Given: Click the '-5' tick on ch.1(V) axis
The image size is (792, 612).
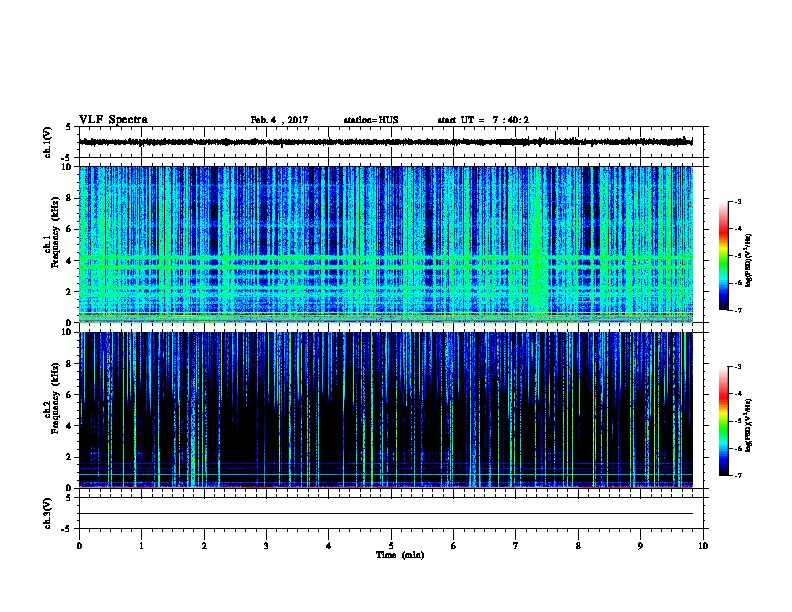Looking at the screenshot, I should (67, 158).
